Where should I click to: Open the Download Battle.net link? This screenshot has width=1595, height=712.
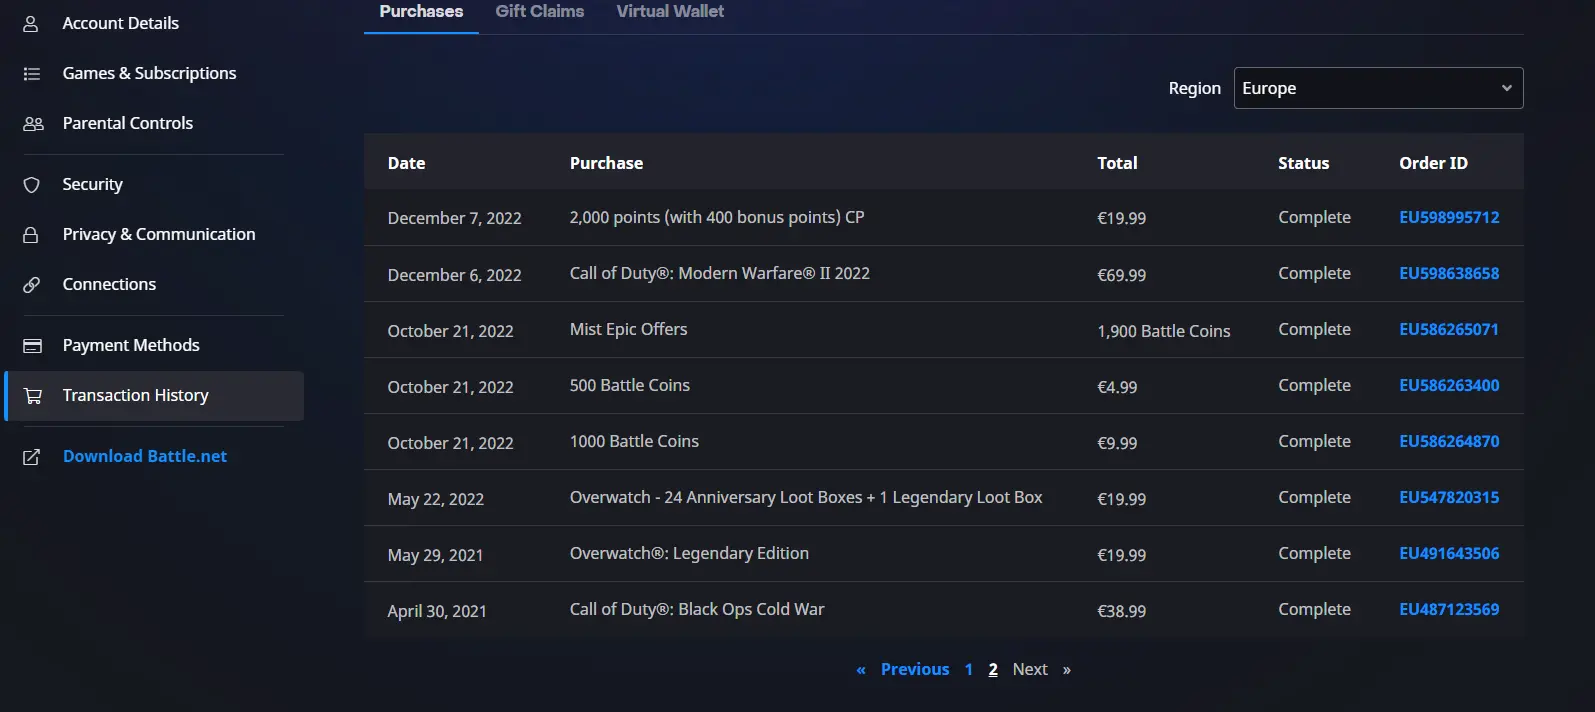145,456
